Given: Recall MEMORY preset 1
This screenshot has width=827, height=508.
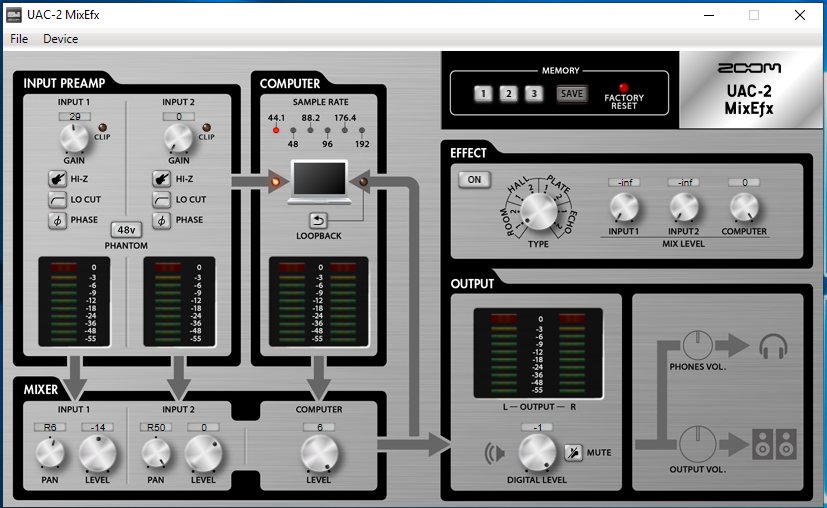Looking at the screenshot, I should pos(483,93).
